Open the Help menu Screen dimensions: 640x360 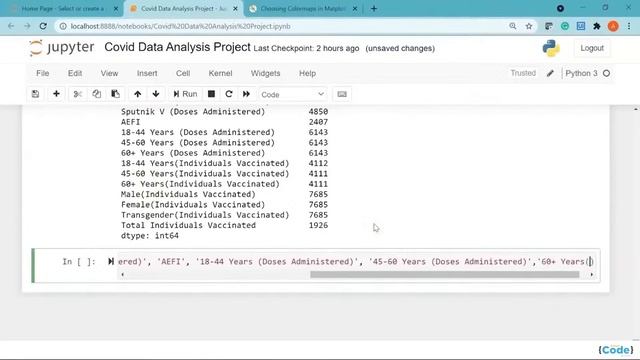307,73
